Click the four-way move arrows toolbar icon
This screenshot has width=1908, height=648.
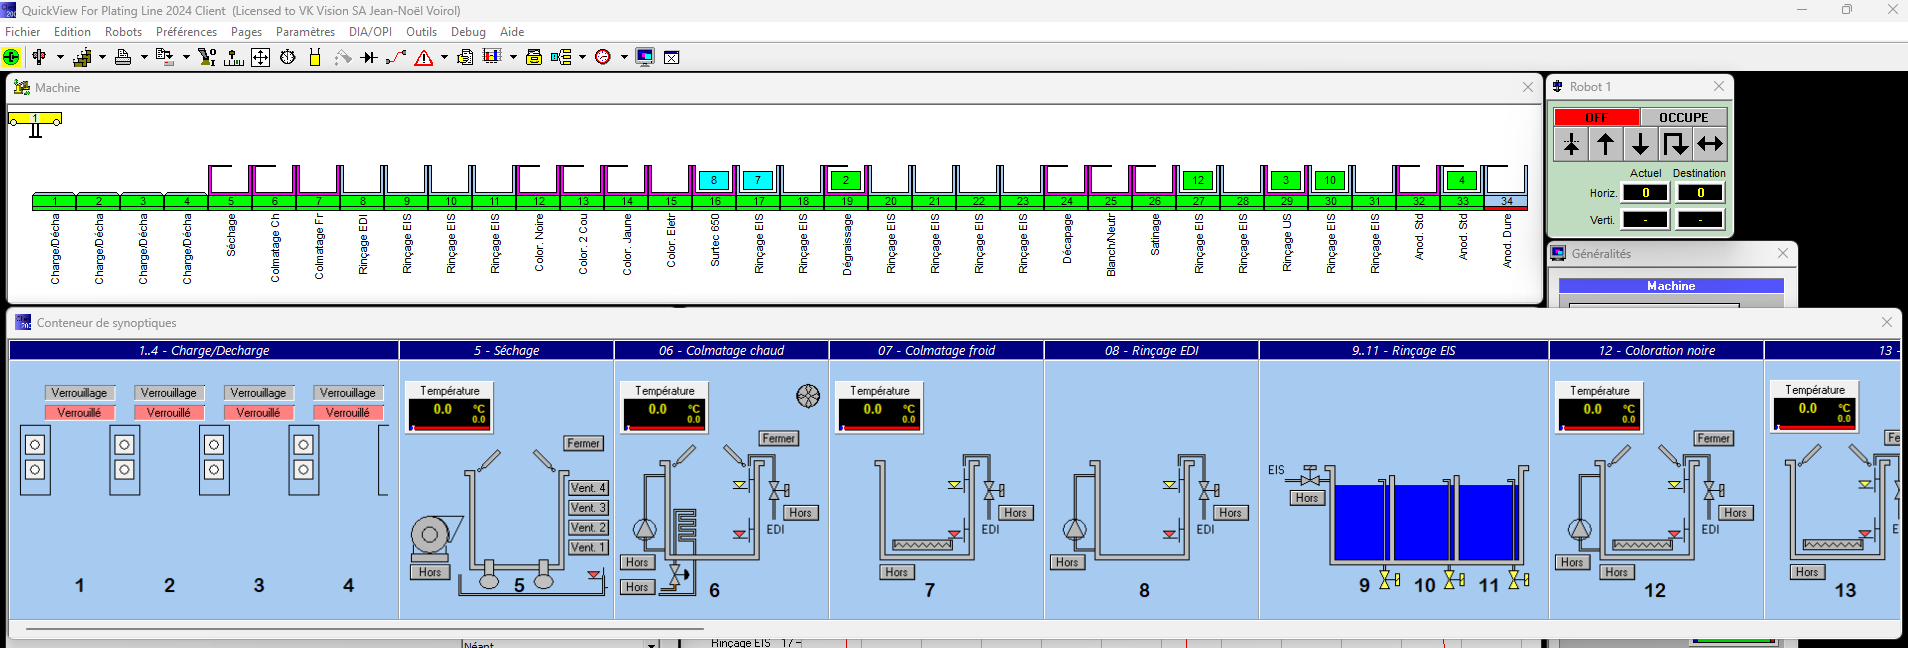pos(260,57)
